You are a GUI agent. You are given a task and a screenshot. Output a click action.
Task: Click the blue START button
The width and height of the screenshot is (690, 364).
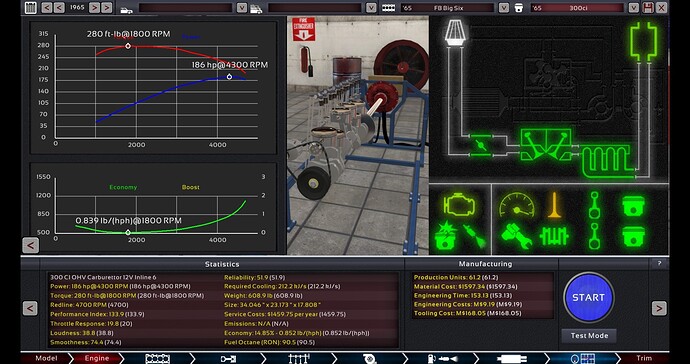[589, 298]
